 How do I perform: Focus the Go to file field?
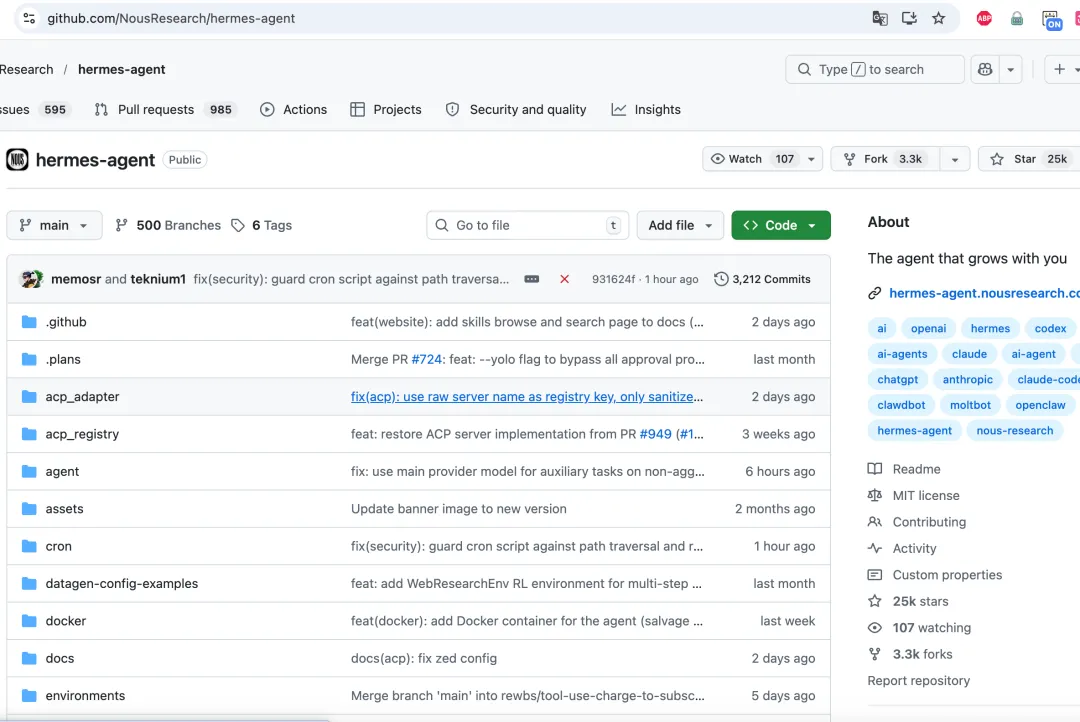coord(528,225)
